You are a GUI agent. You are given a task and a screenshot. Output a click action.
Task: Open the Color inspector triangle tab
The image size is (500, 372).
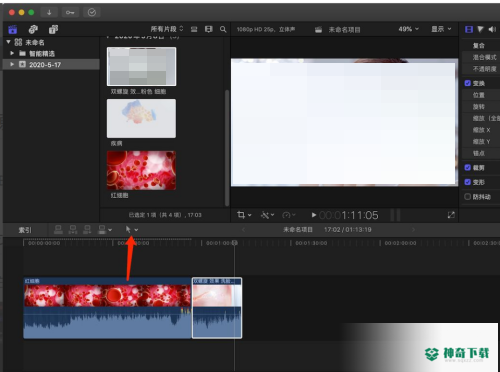pos(480,29)
